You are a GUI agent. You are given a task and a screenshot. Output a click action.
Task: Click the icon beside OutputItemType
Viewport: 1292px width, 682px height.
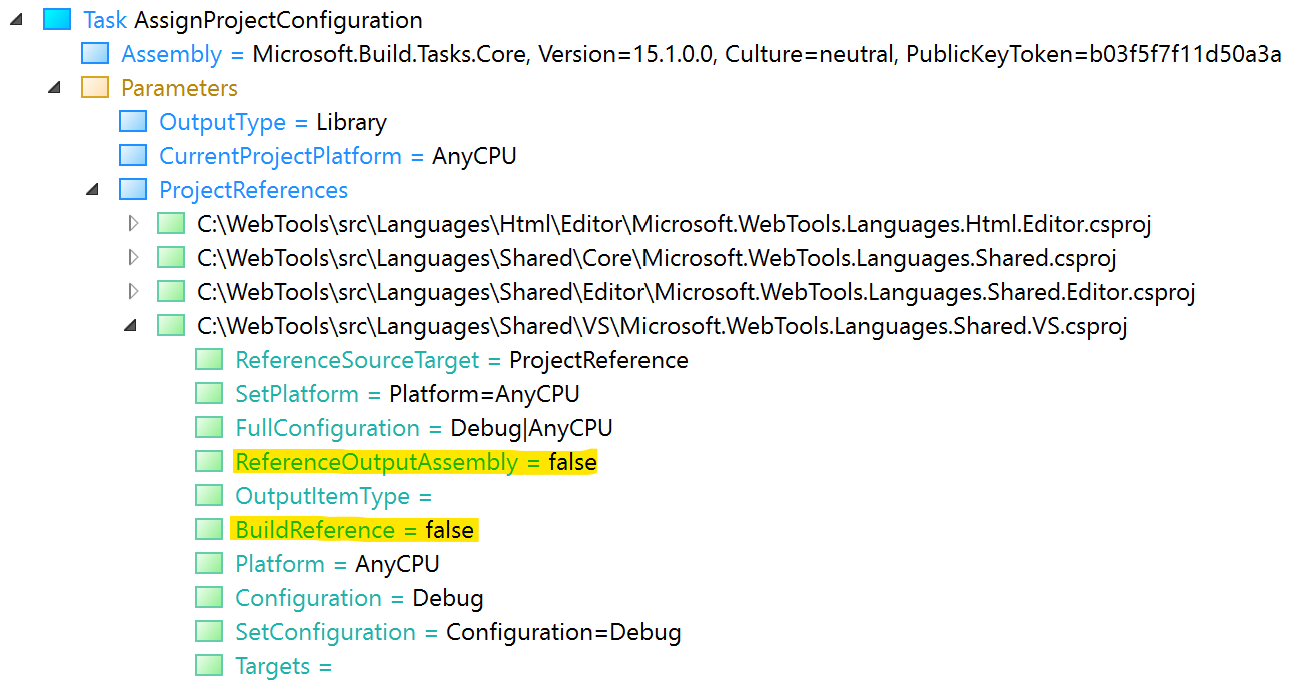click(x=209, y=496)
